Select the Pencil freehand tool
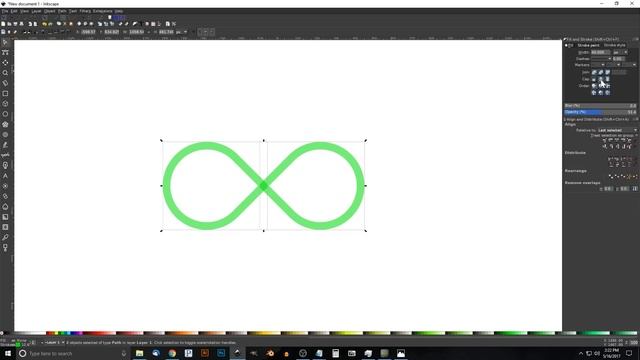The width and height of the screenshot is (640, 360). (x=5, y=145)
